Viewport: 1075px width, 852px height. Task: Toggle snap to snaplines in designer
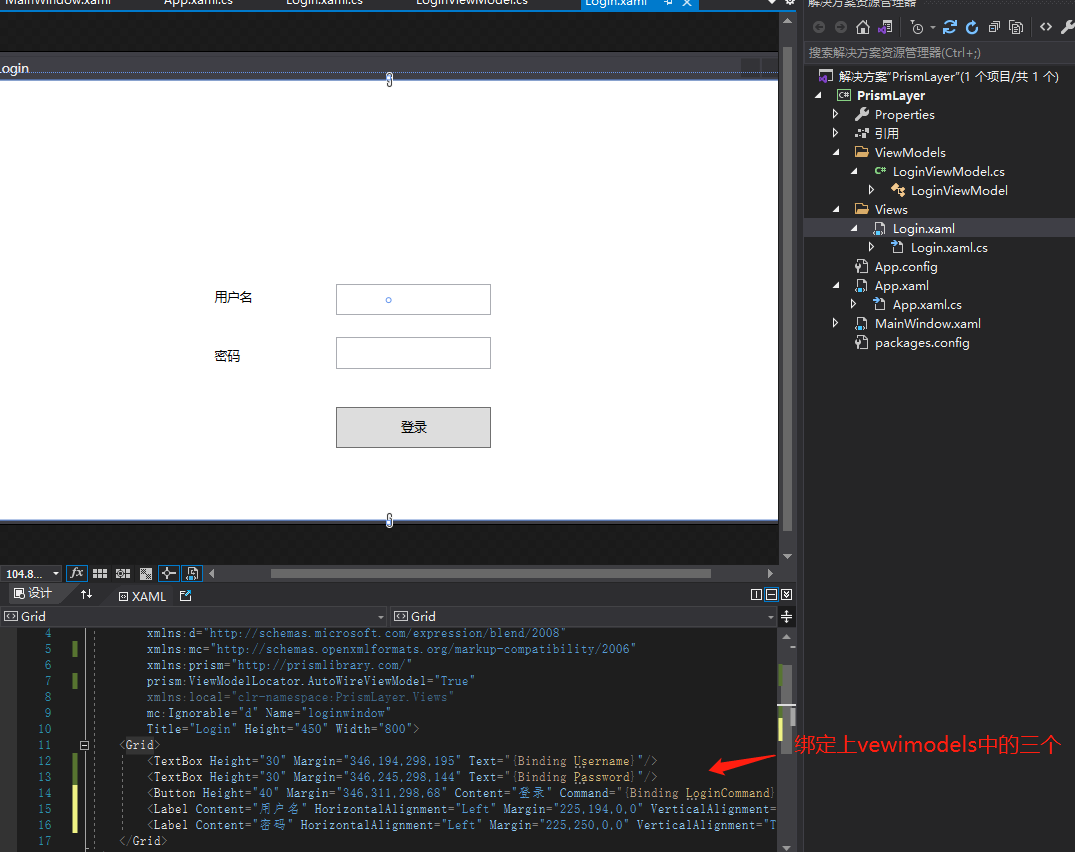(x=168, y=573)
